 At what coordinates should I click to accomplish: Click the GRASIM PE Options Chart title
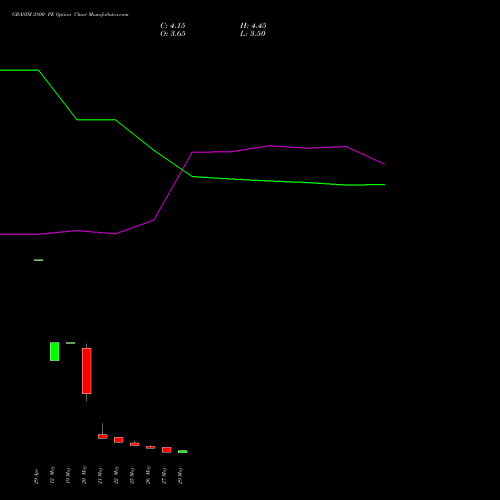[70, 15]
